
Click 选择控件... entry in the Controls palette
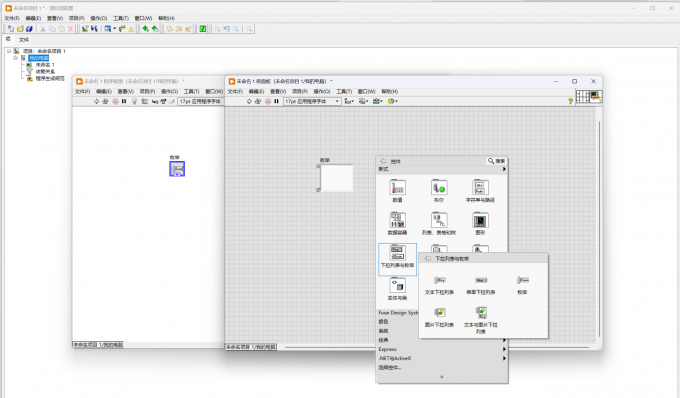click(390, 368)
